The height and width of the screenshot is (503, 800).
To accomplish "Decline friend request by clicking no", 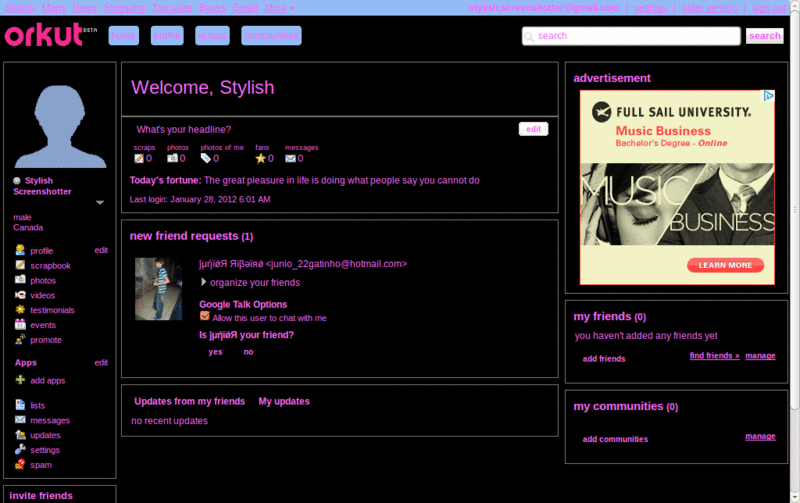I will (x=248, y=352).
